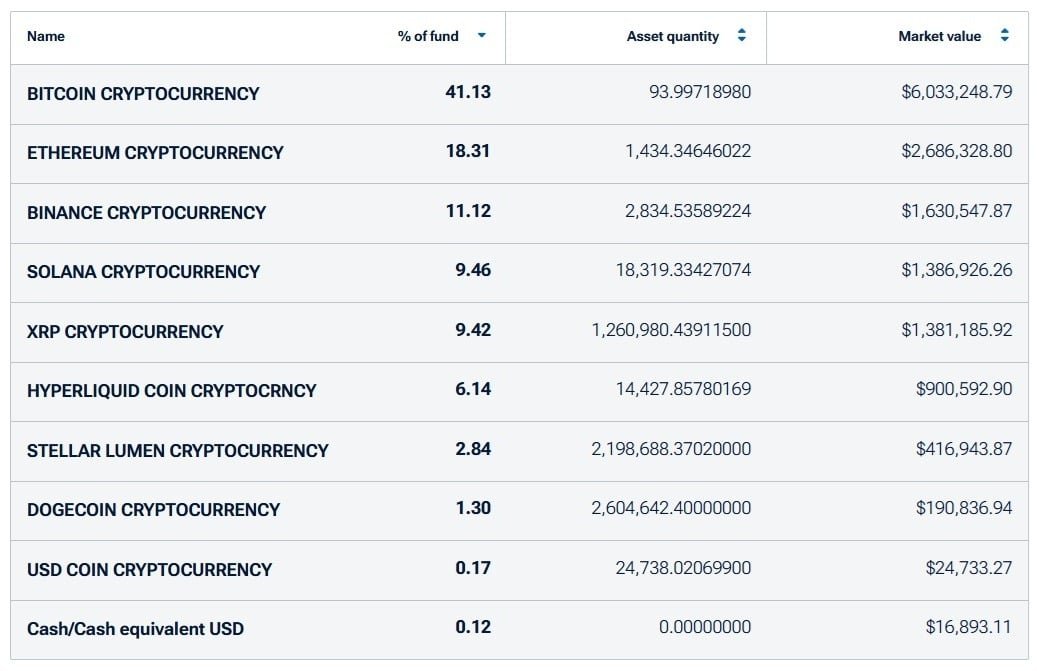
Task: Click the 41.13 percent of fund value
Action: (x=468, y=92)
